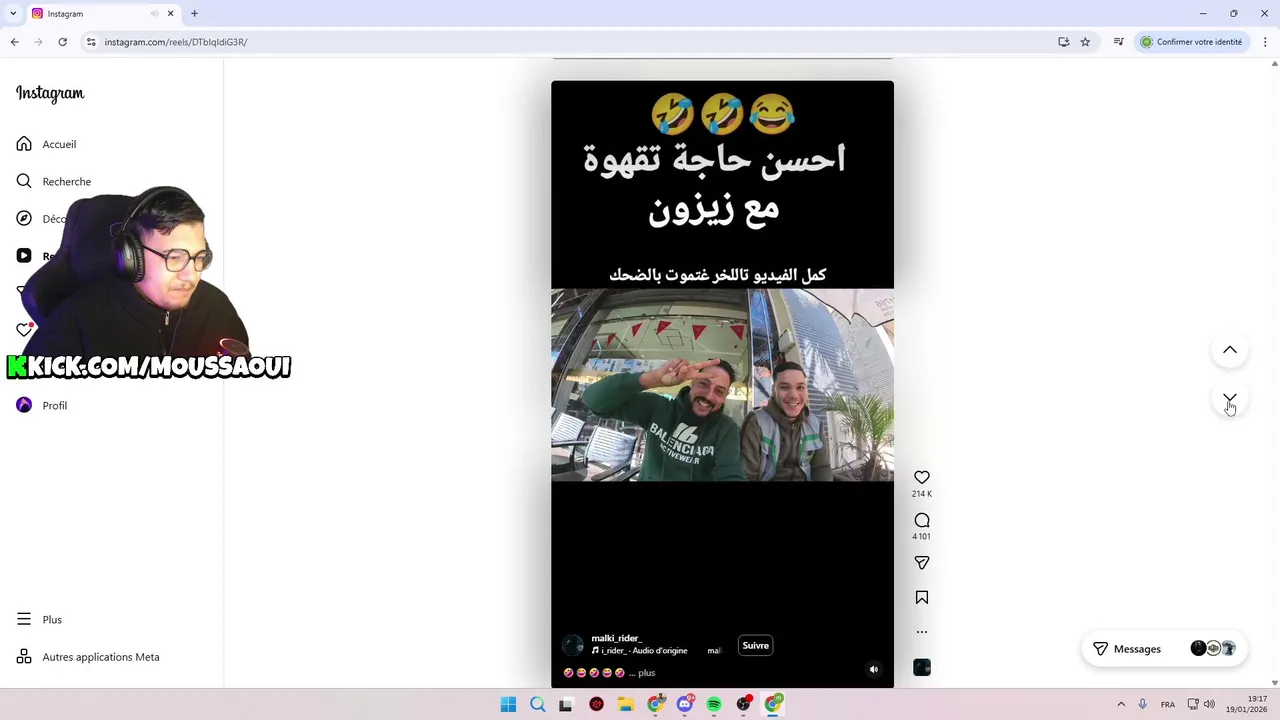Open the Windows Start menu

point(508,704)
